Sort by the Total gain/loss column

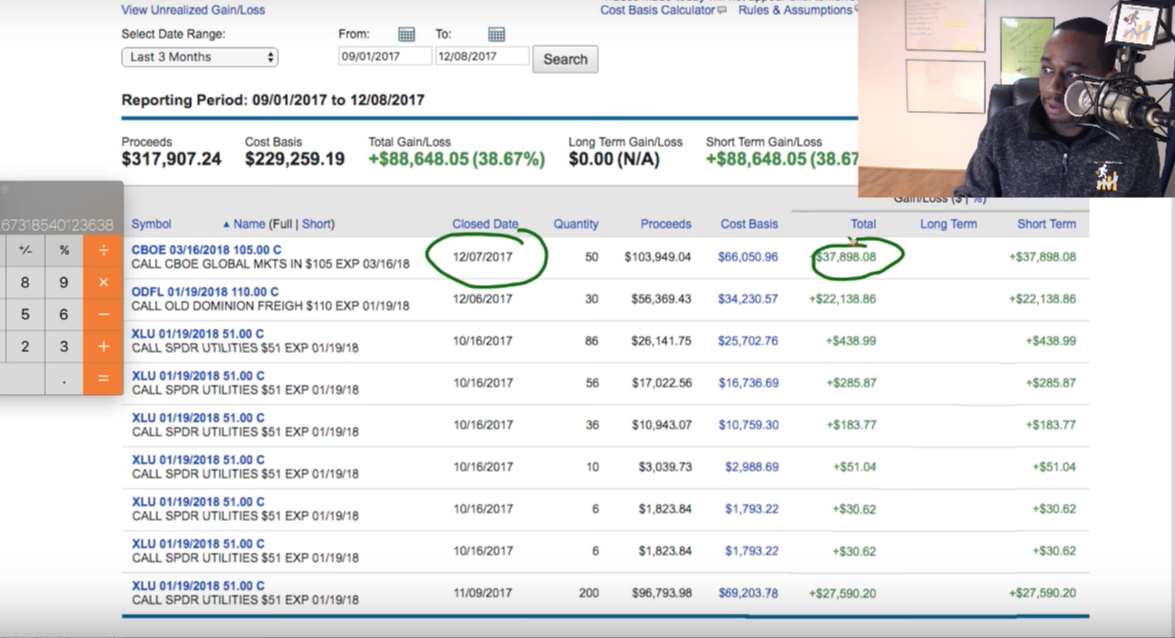point(863,224)
